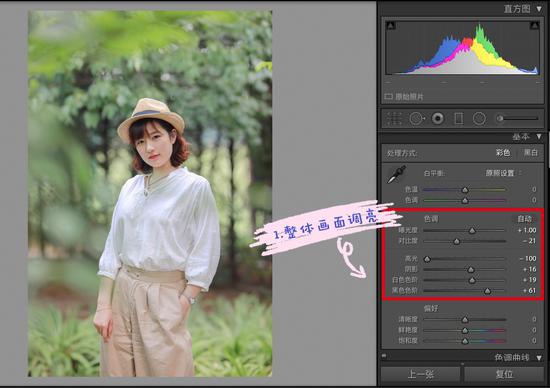Toggle highlight clipping indicator in histogram

pos(535,25)
